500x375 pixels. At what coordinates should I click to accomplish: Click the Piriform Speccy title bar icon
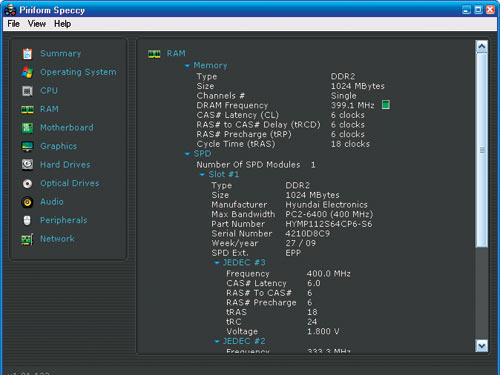tap(10, 10)
